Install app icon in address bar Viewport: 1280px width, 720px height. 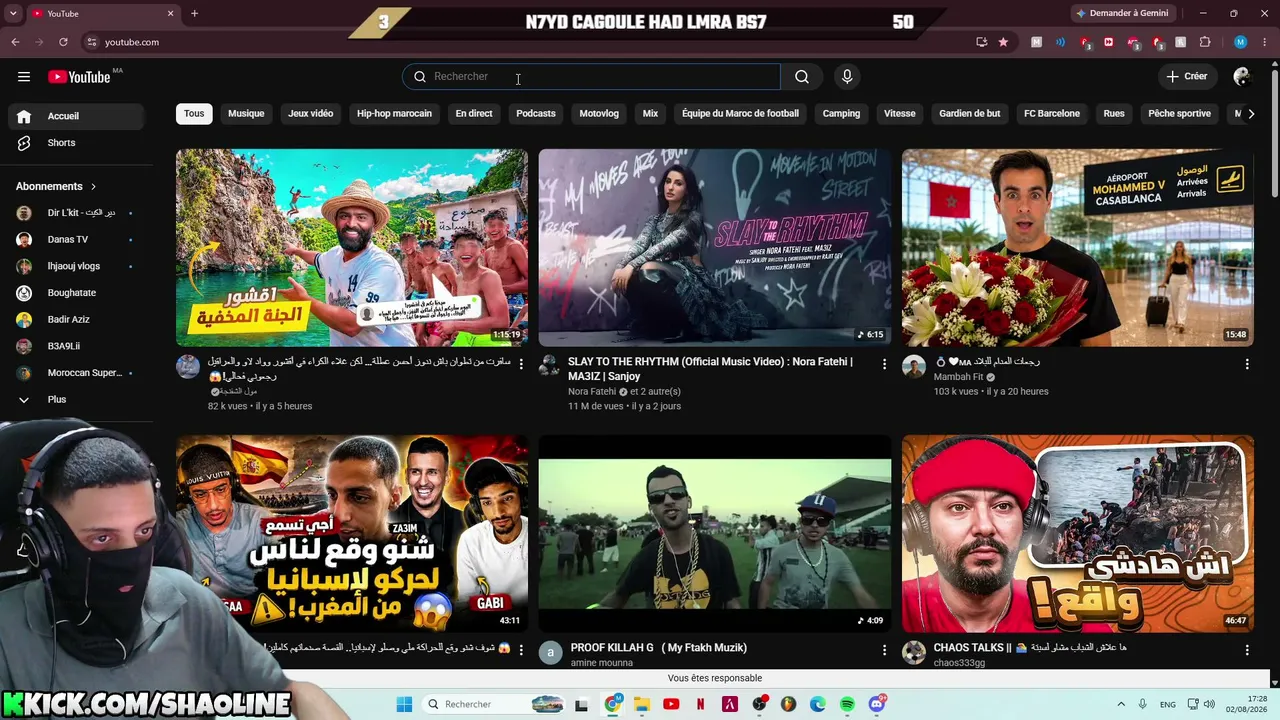982,42
